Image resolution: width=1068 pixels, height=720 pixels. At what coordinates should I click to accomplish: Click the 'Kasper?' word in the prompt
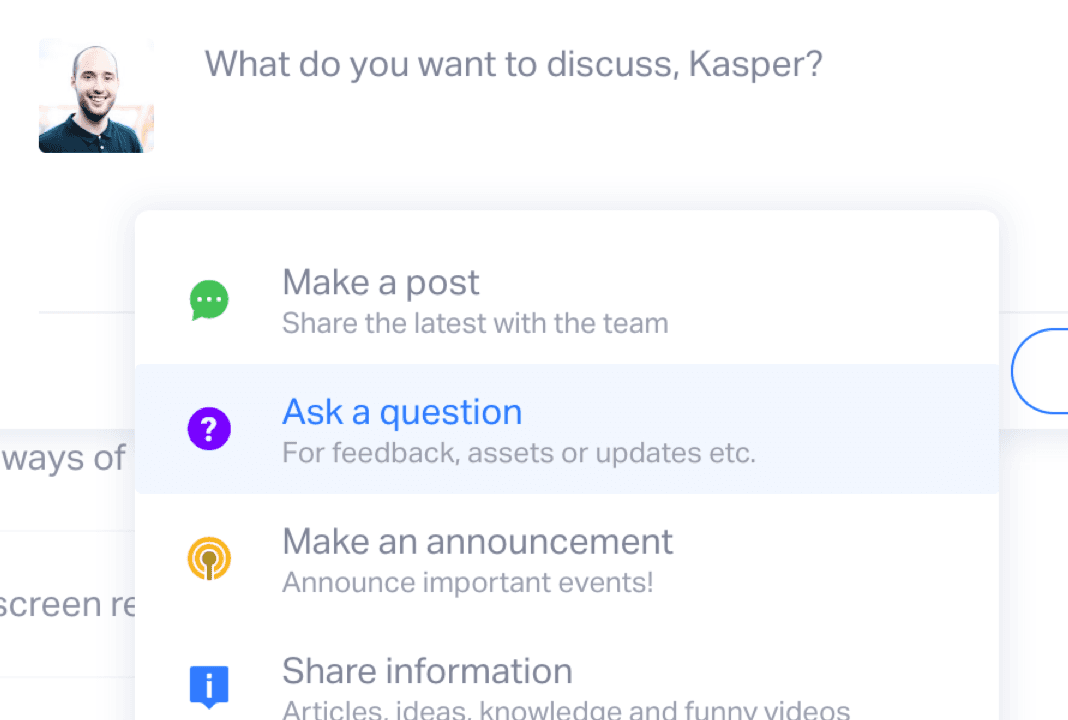(755, 65)
